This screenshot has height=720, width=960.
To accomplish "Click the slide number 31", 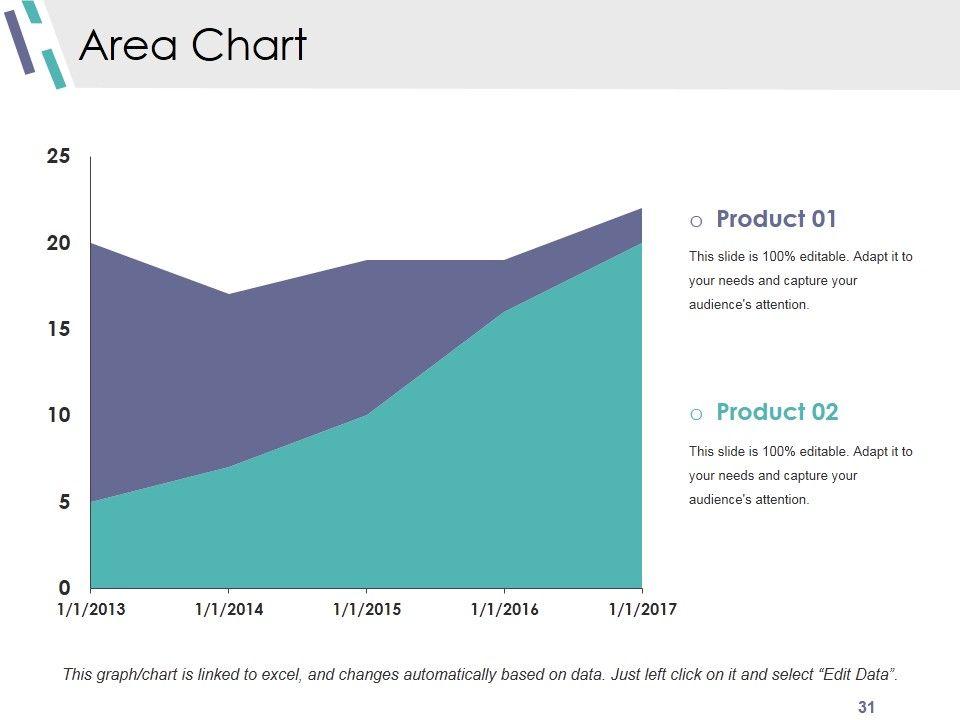I will pyautogui.click(x=866, y=707).
